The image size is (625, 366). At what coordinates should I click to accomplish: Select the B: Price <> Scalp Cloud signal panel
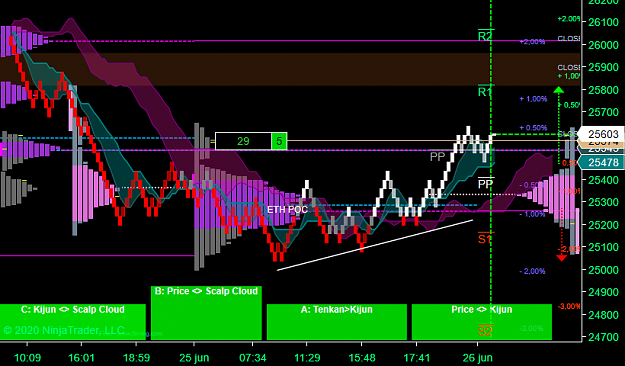[x=206, y=313]
